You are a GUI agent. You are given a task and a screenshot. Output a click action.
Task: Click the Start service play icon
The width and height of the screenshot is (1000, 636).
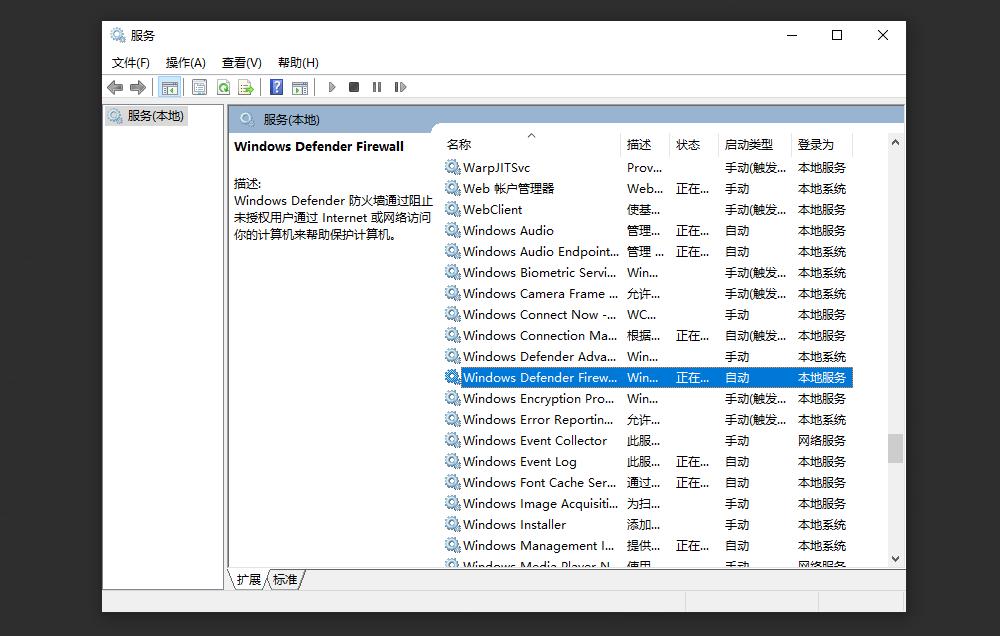332,87
